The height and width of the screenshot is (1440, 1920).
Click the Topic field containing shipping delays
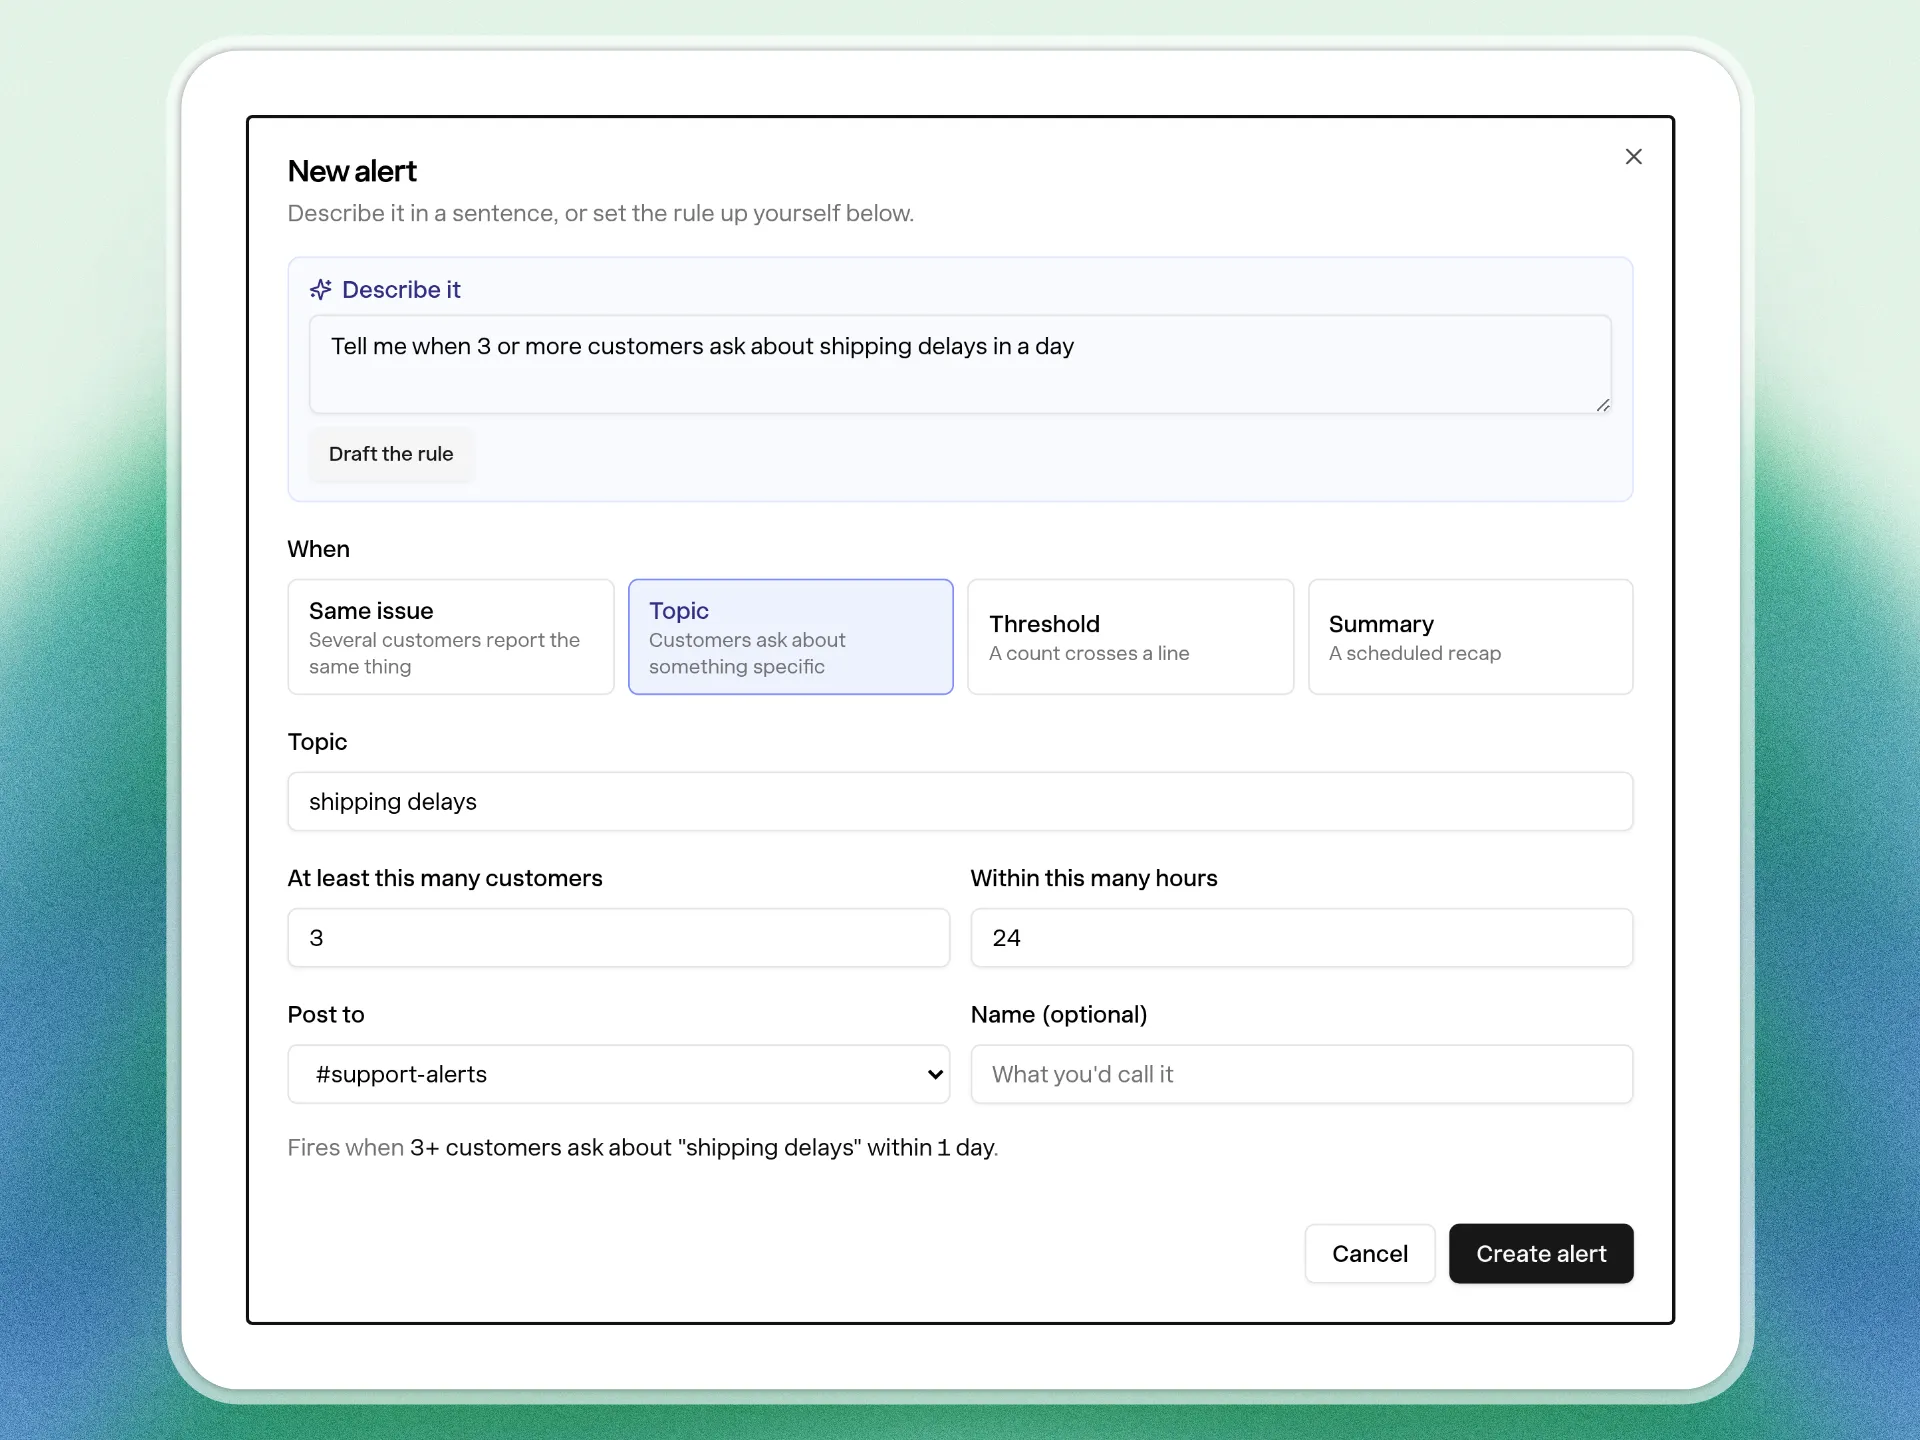click(x=960, y=801)
